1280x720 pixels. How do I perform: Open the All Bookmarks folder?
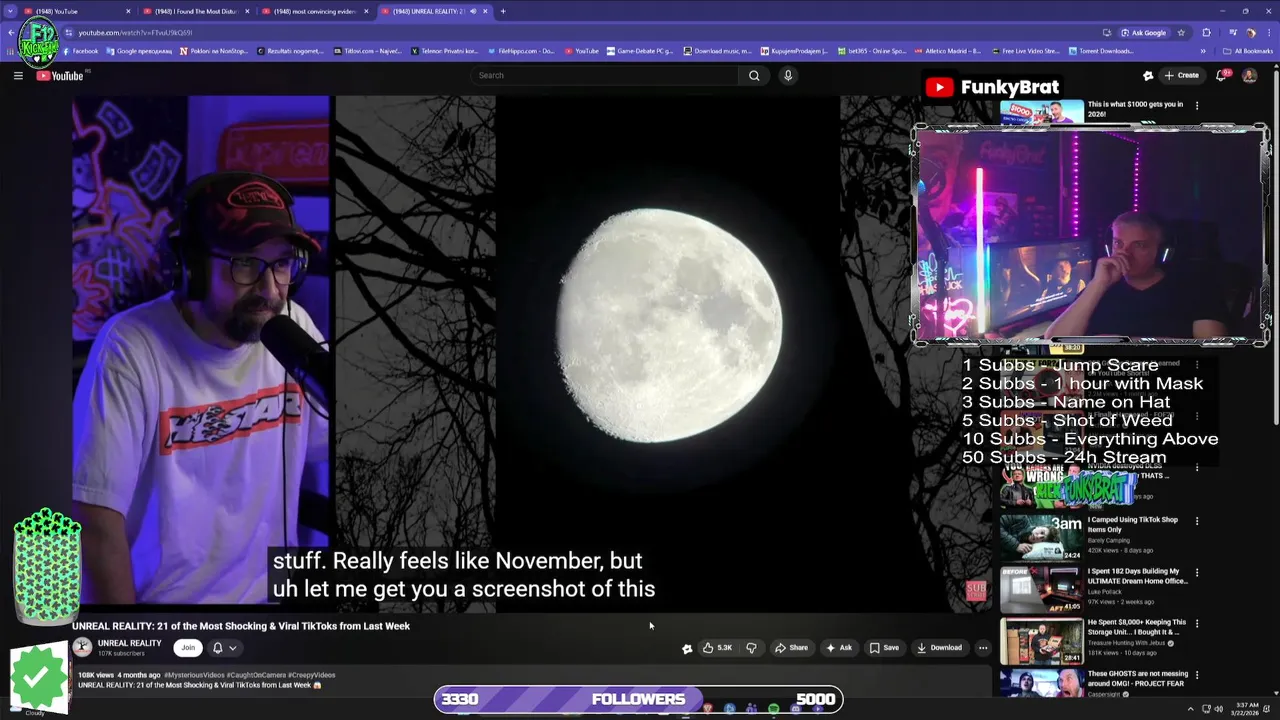(x=1247, y=51)
